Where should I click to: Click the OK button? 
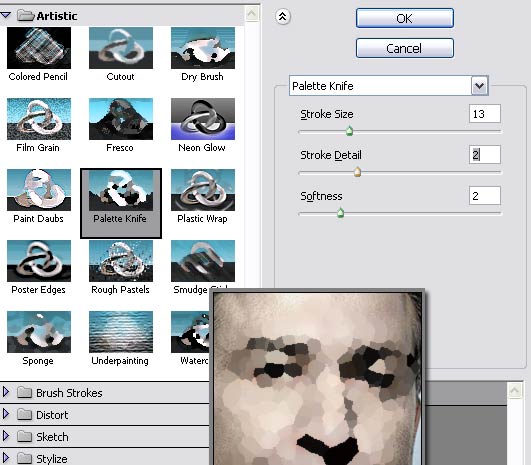[x=405, y=18]
